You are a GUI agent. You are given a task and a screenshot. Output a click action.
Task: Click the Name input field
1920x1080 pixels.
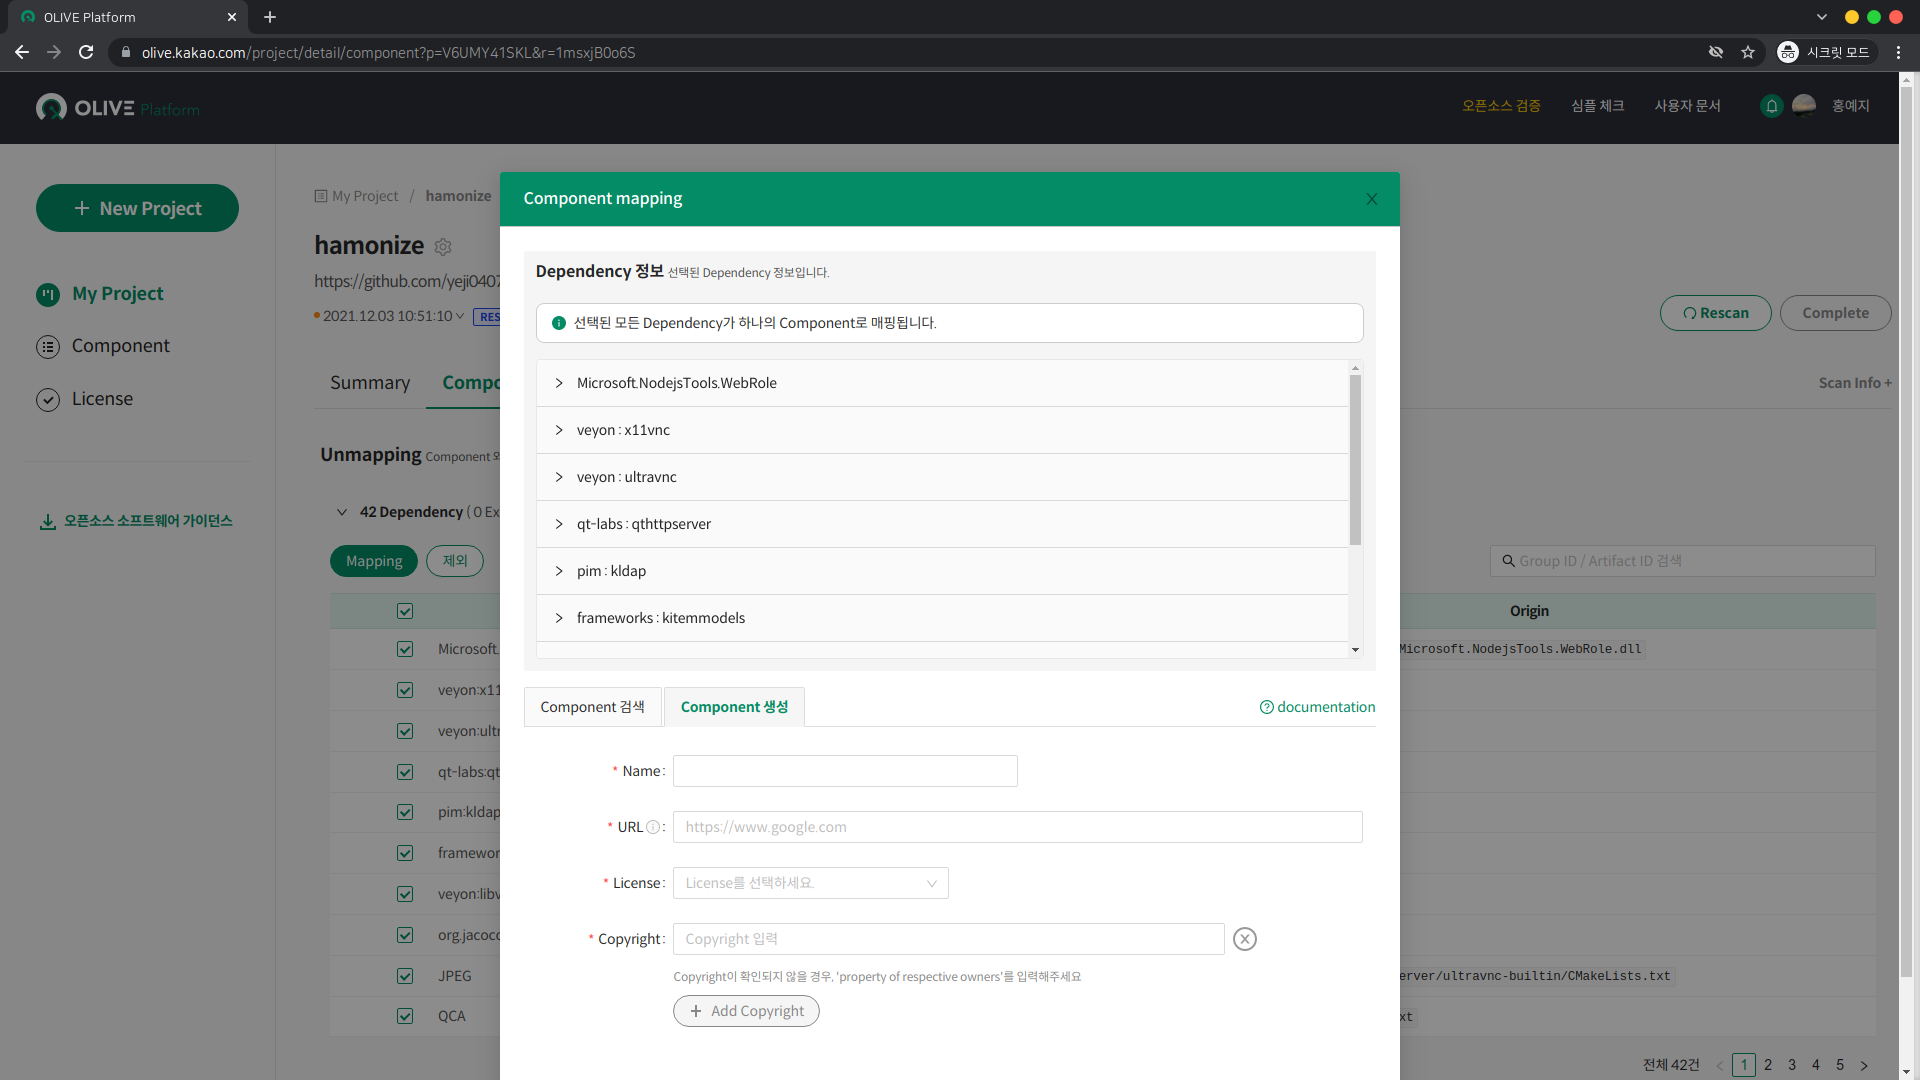click(x=845, y=771)
